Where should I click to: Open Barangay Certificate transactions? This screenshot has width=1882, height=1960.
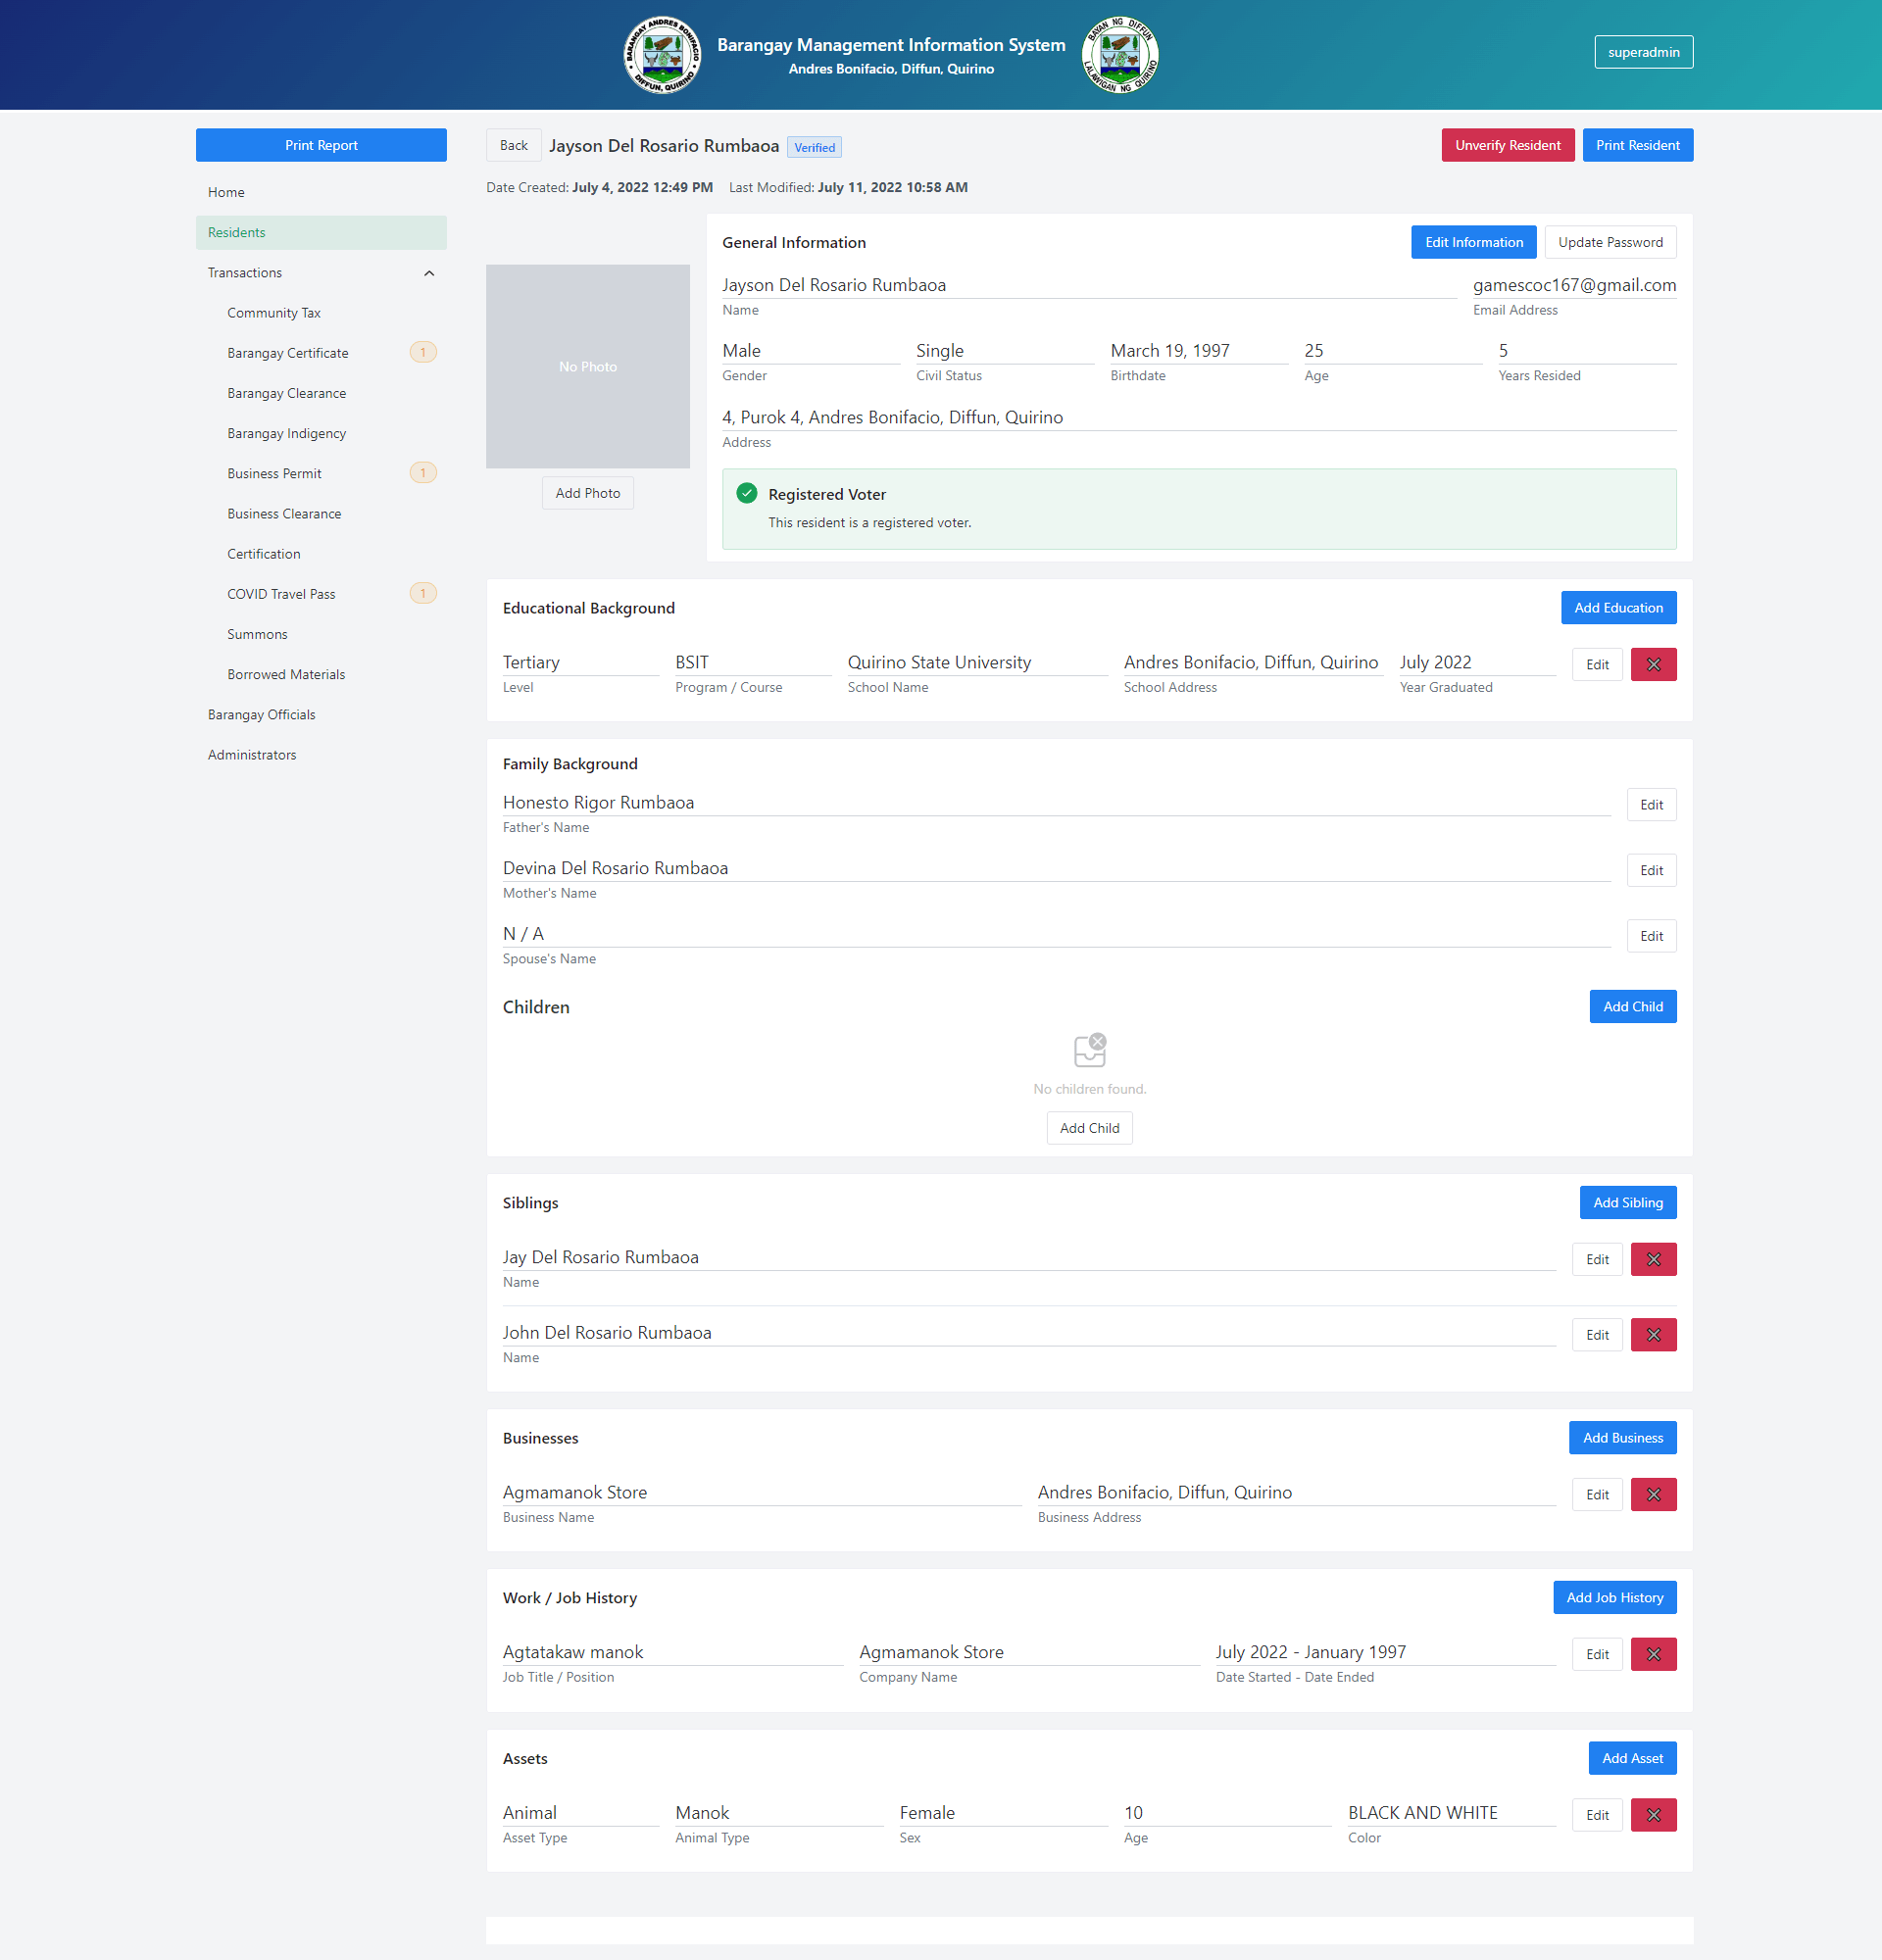pos(288,353)
